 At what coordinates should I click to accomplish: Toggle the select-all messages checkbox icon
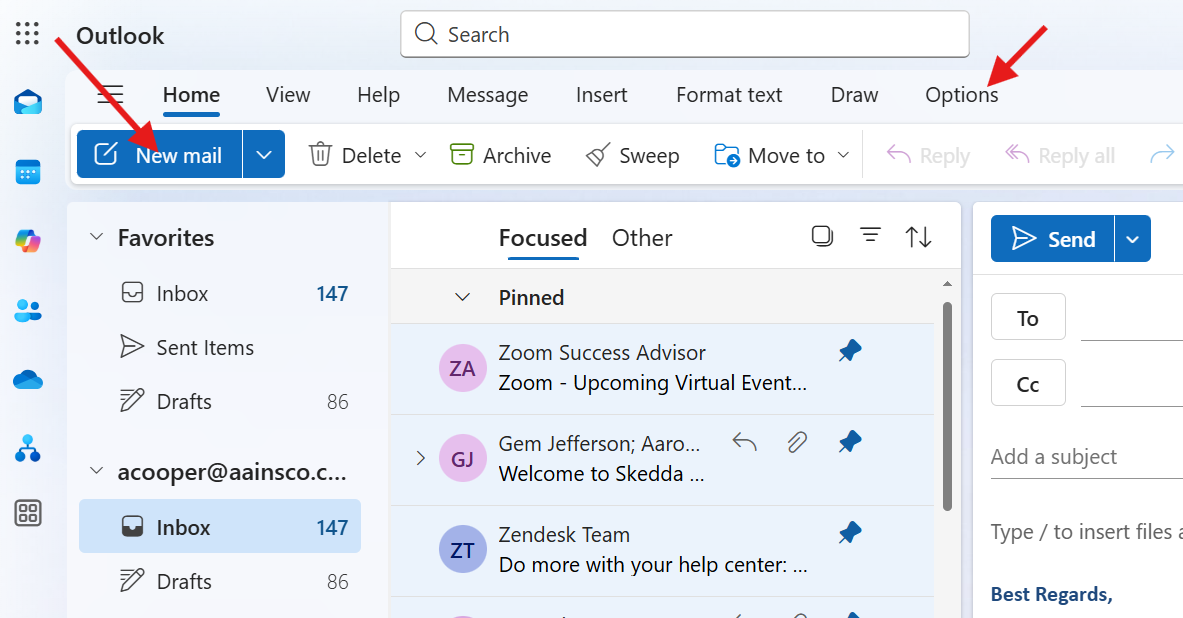[x=822, y=236]
